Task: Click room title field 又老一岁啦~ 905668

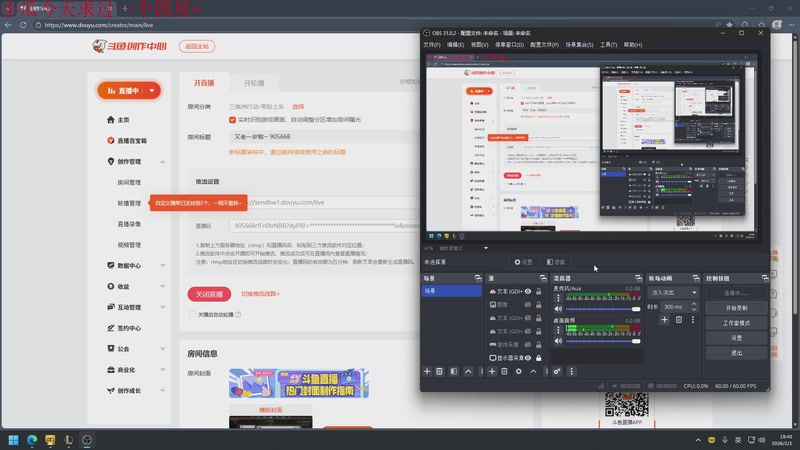Action: [x=324, y=137]
